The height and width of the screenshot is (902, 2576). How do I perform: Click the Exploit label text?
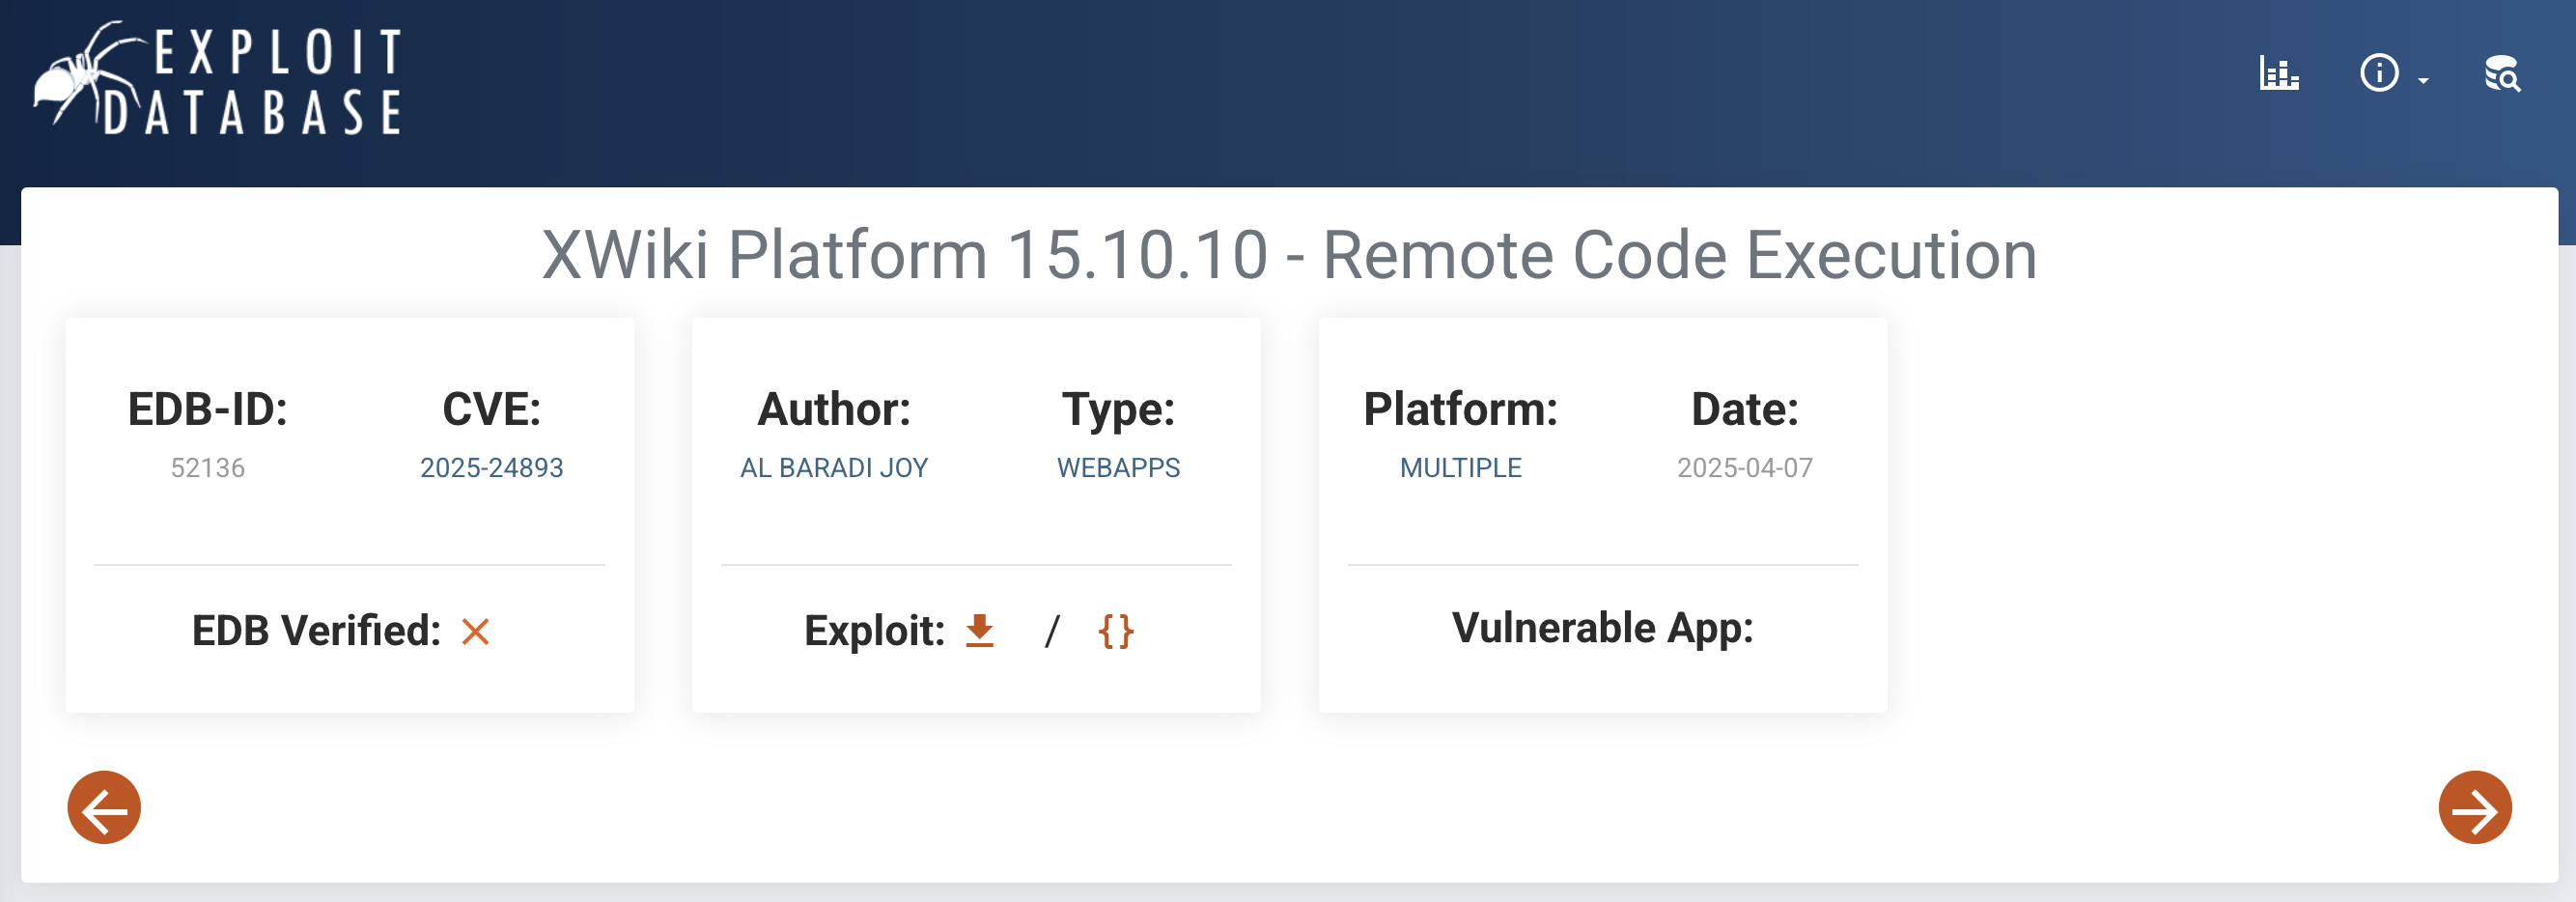coord(874,631)
